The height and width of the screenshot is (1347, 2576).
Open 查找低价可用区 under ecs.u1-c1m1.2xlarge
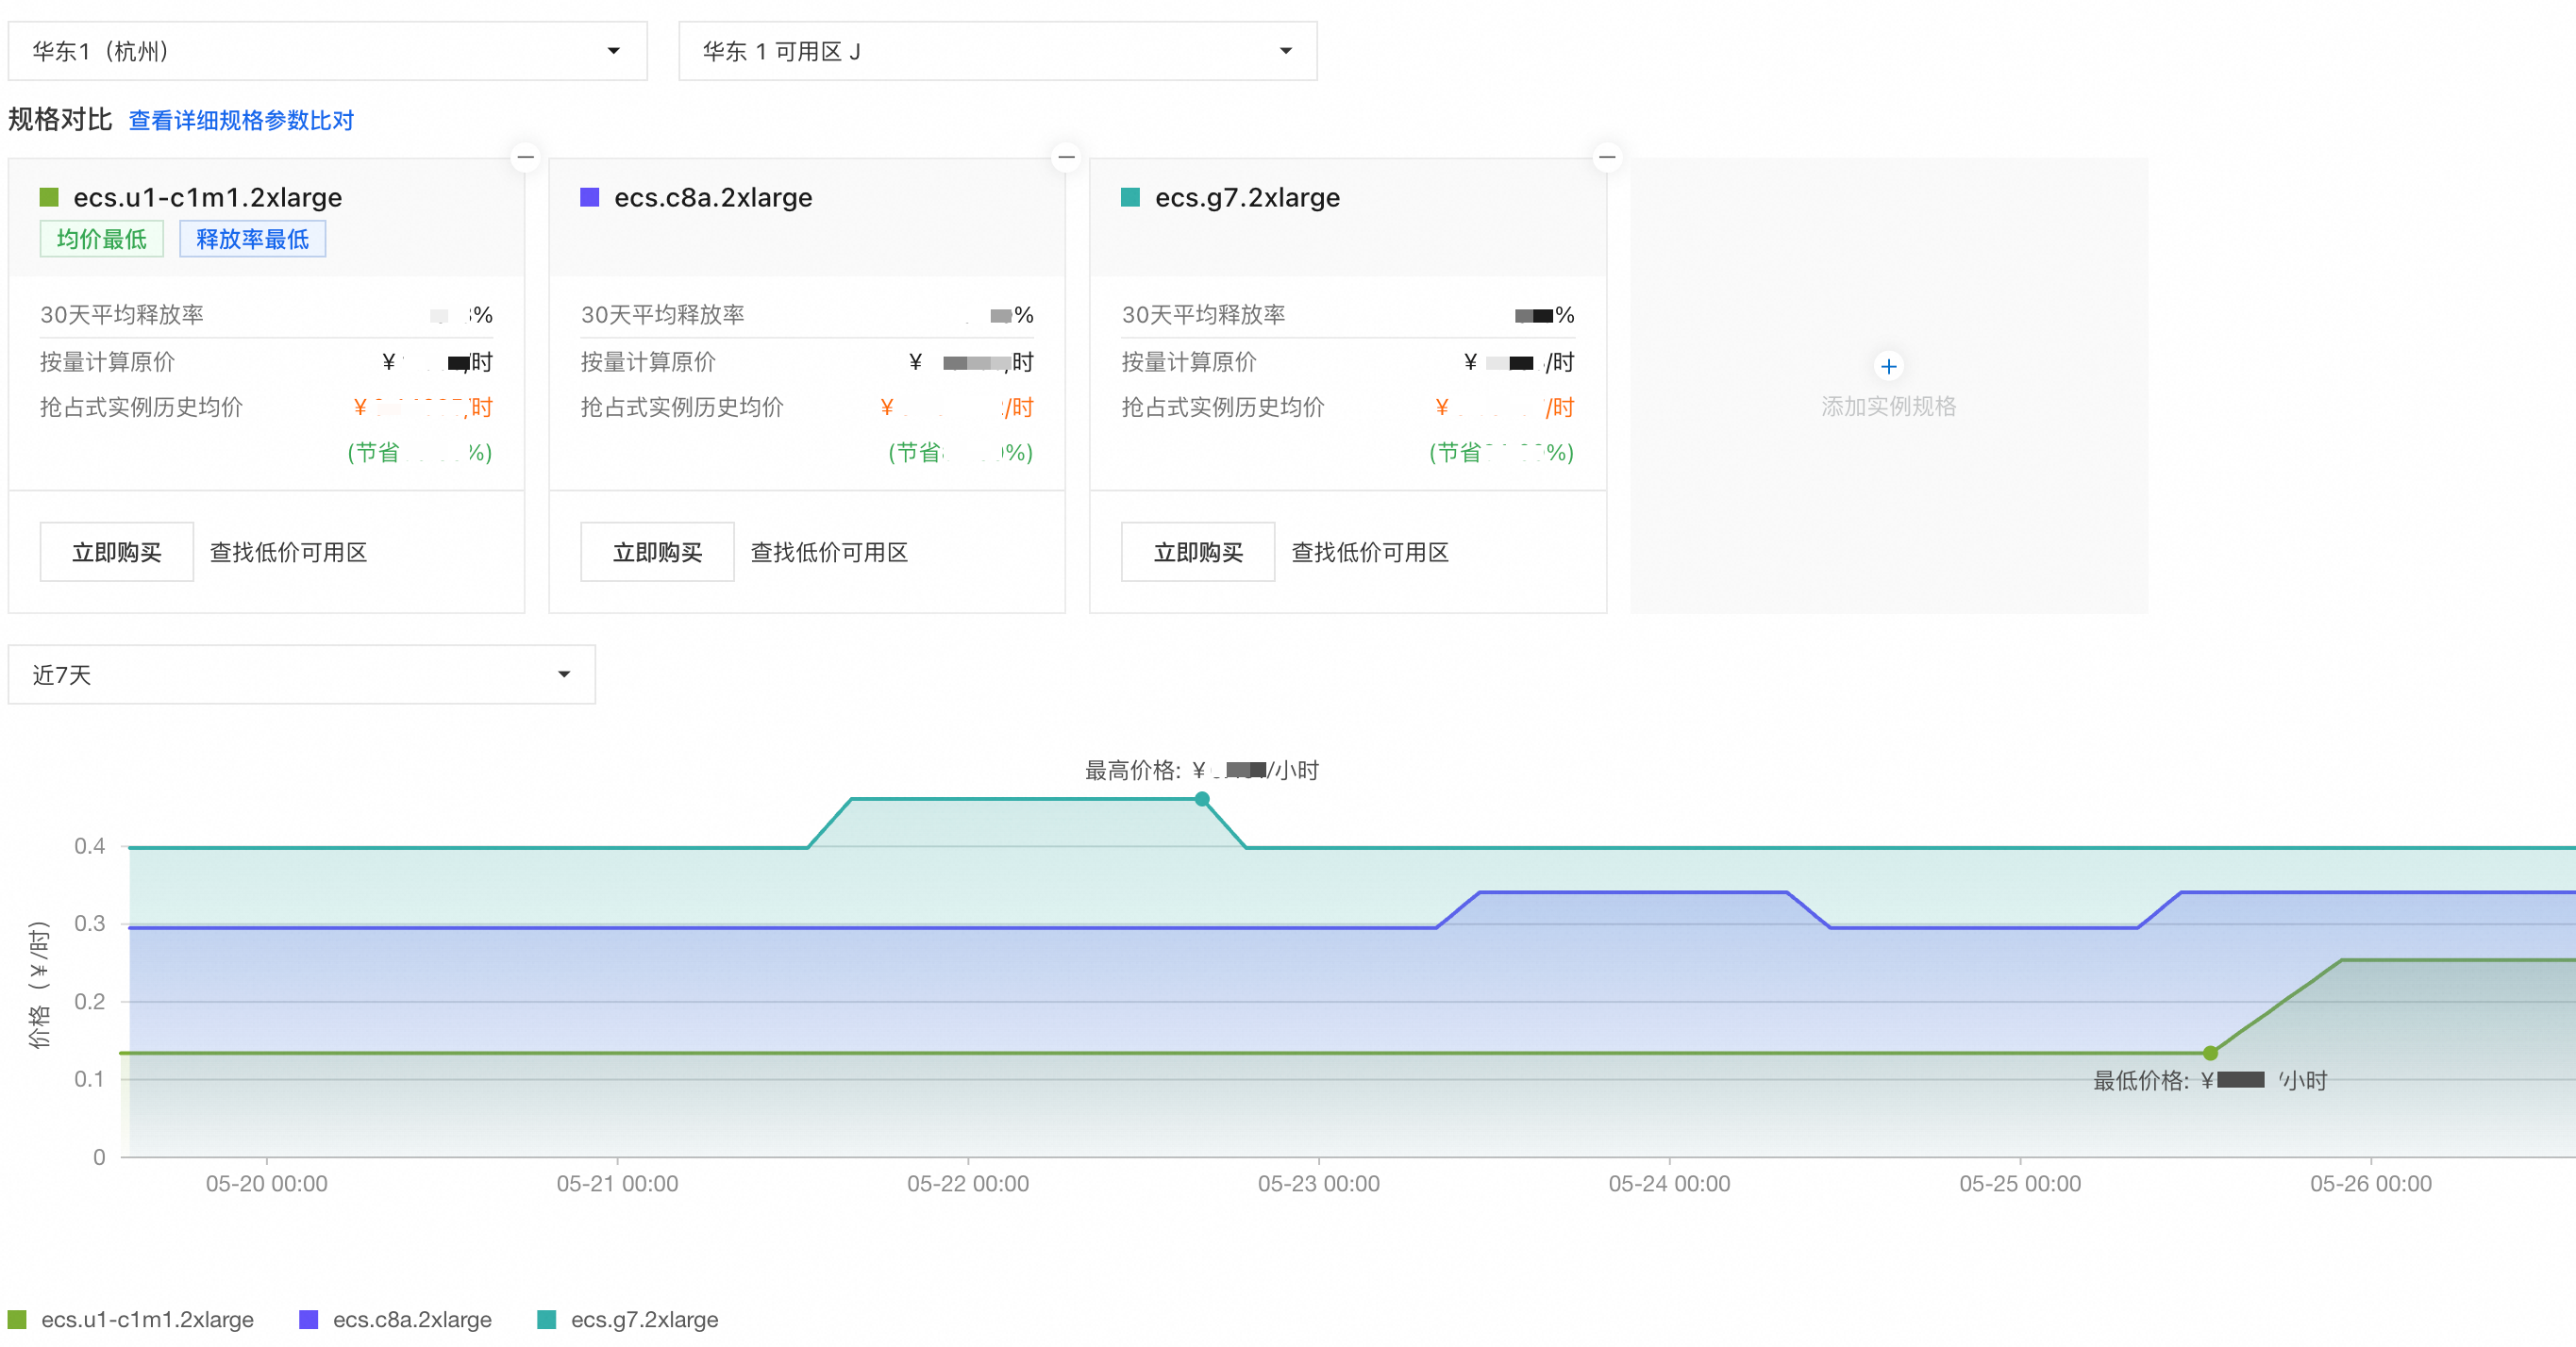click(288, 552)
